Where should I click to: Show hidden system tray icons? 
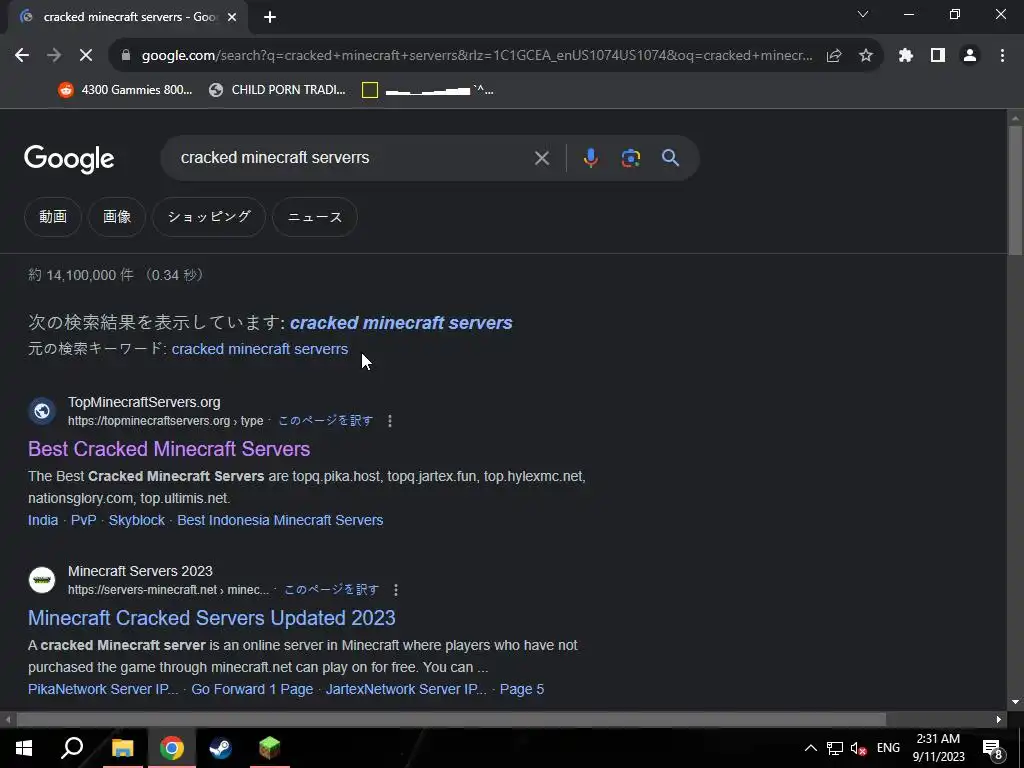810,748
